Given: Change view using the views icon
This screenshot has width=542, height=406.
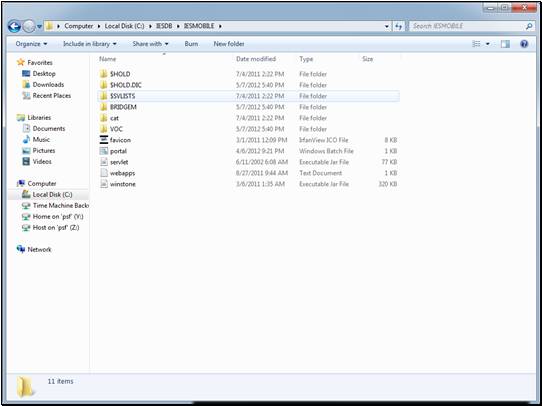Looking at the screenshot, I should (476, 44).
